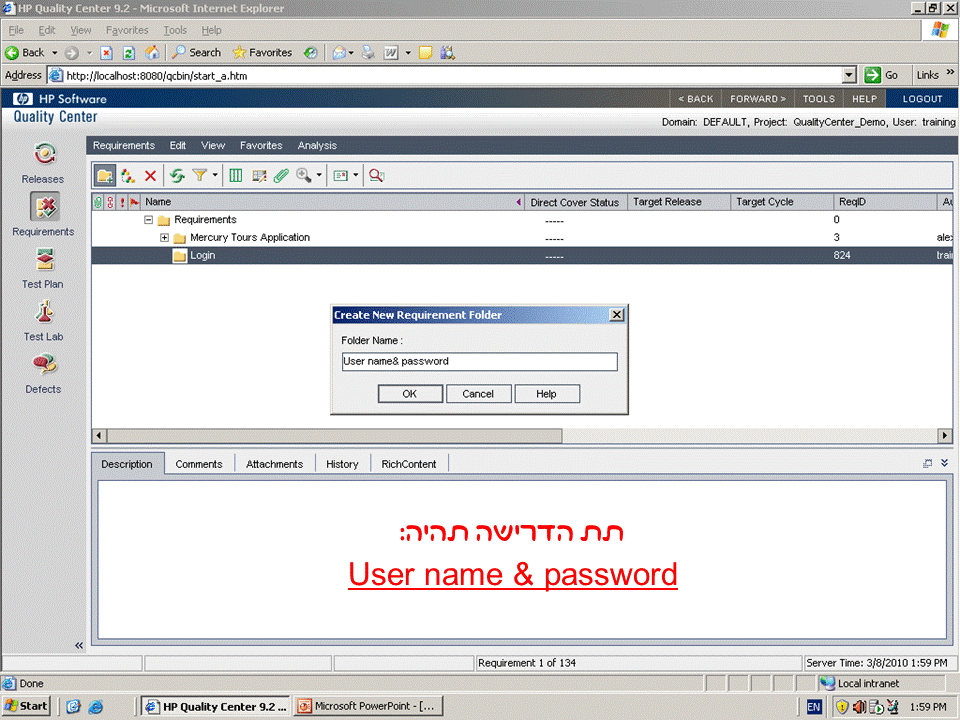Click the Select Columns toolbar icon

236,176
